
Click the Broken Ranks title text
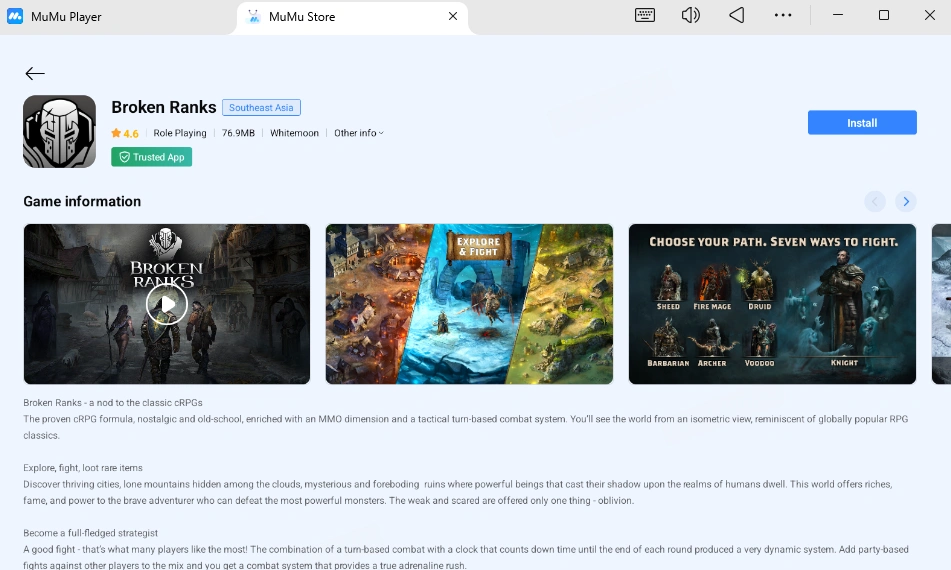click(x=164, y=107)
